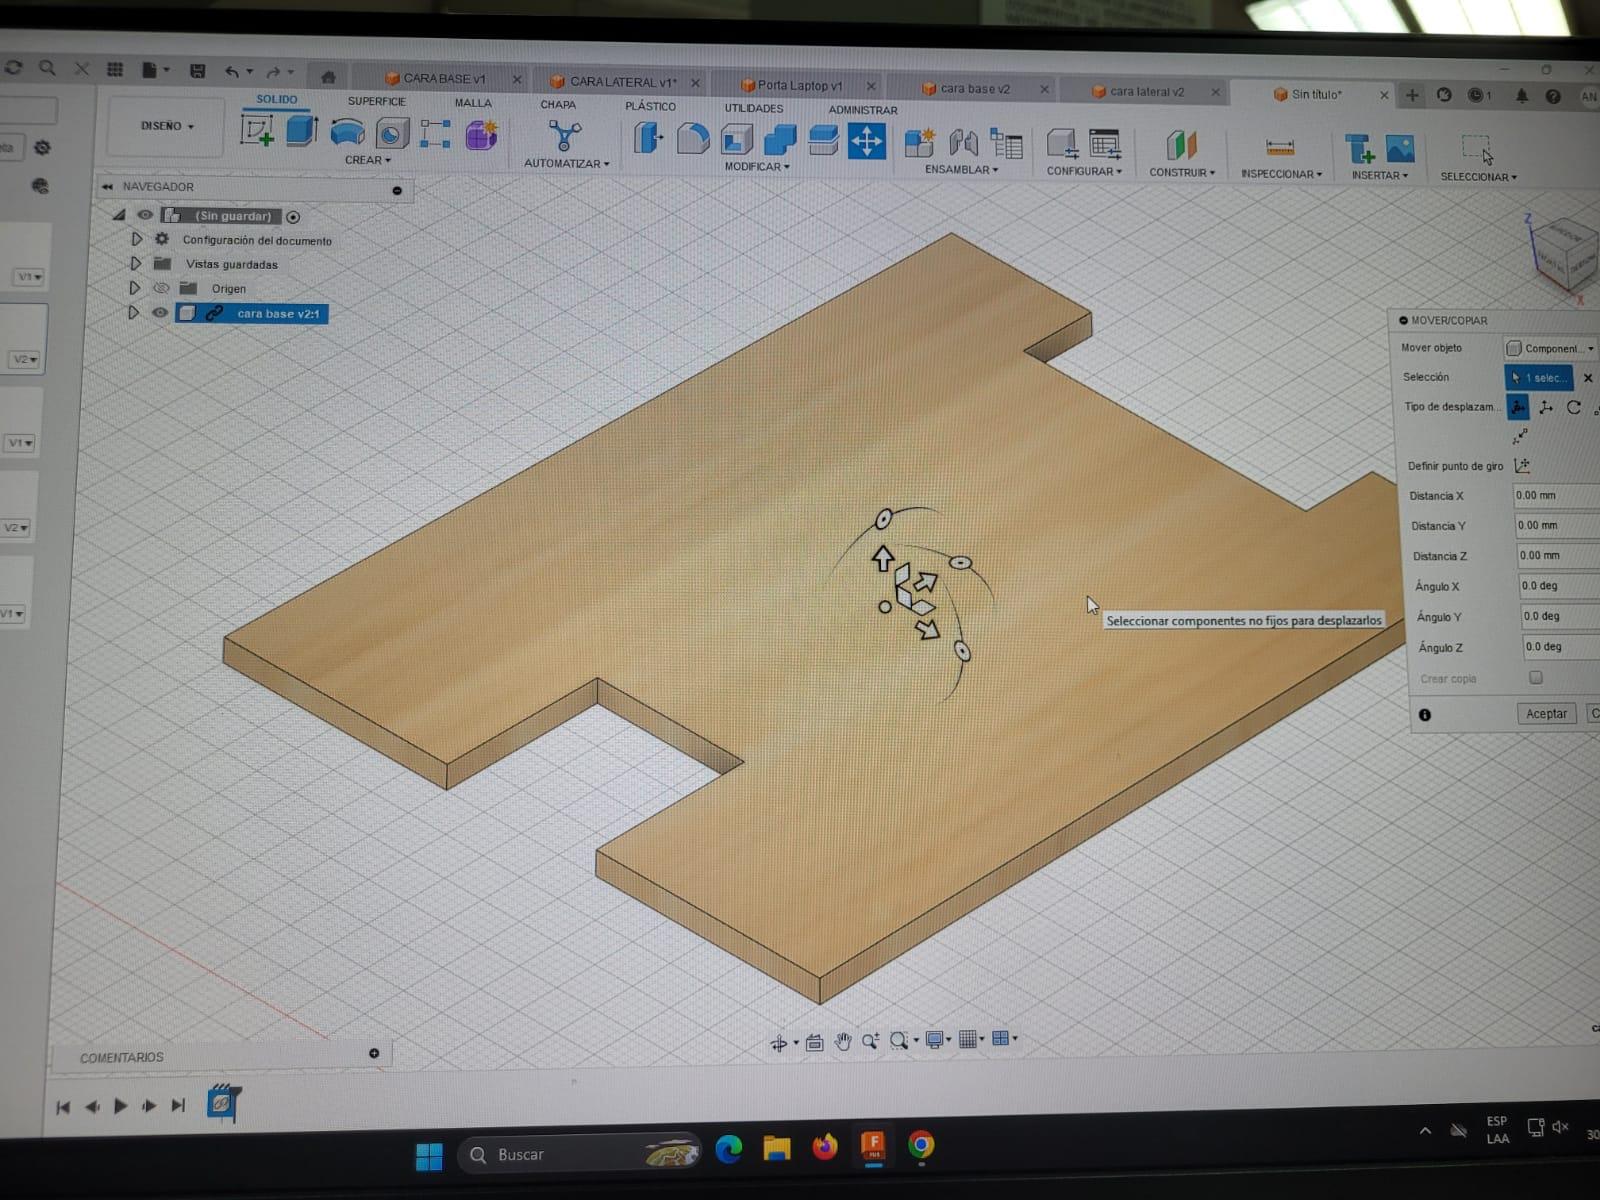
Task: Expand the Vistas guardadas folder
Action: coord(136,263)
